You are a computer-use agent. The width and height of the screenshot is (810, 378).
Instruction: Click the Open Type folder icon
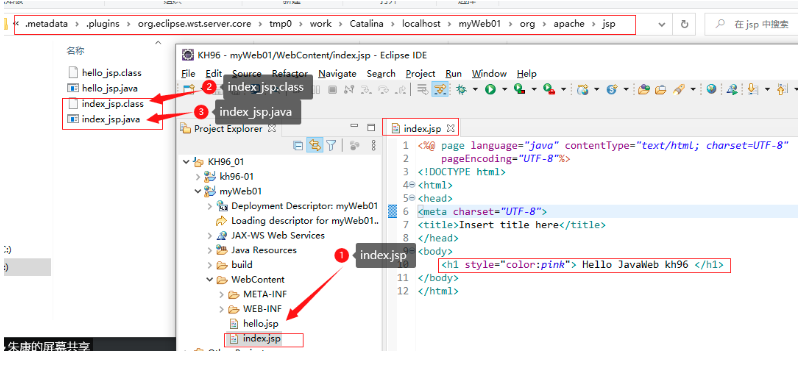pos(644,89)
